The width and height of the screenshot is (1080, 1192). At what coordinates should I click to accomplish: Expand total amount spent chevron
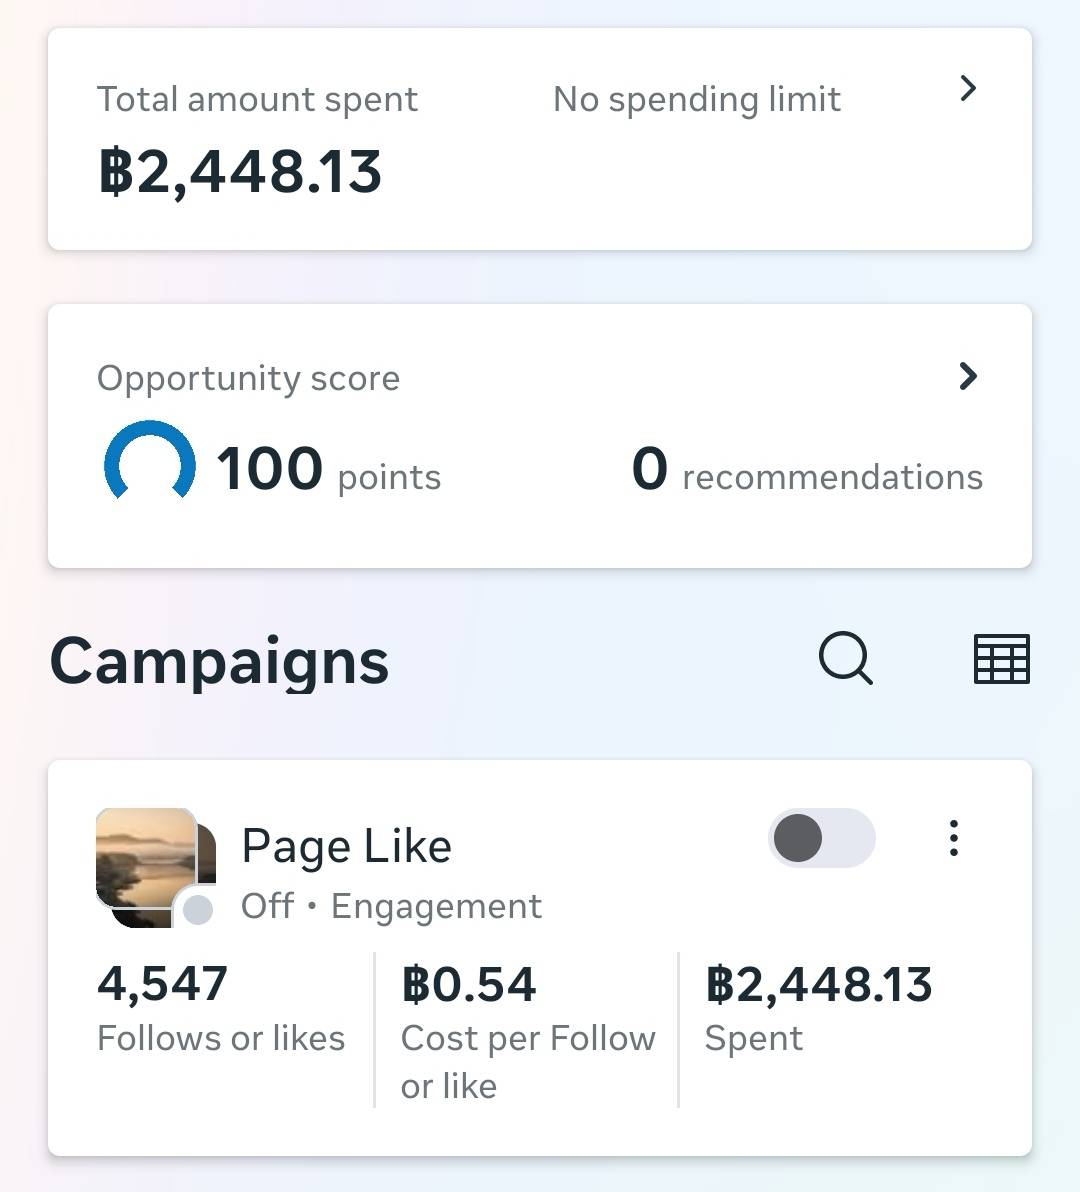click(x=967, y=89)
